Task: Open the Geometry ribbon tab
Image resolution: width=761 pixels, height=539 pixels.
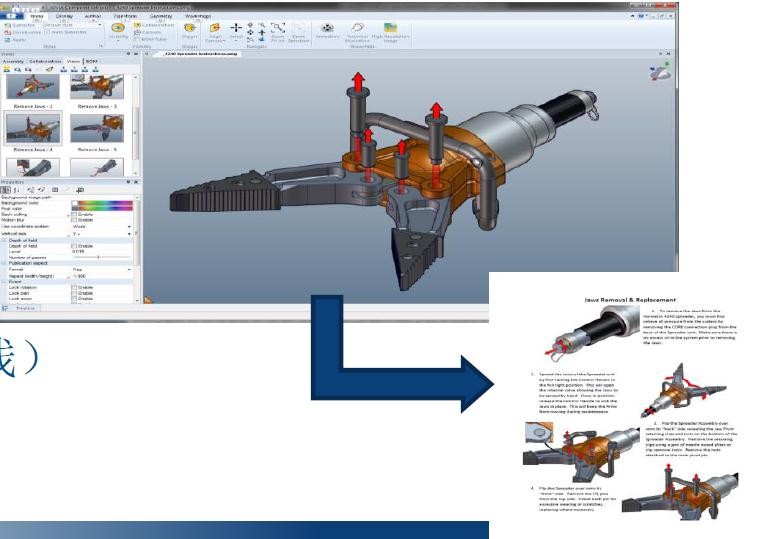Action: (161, 16)
